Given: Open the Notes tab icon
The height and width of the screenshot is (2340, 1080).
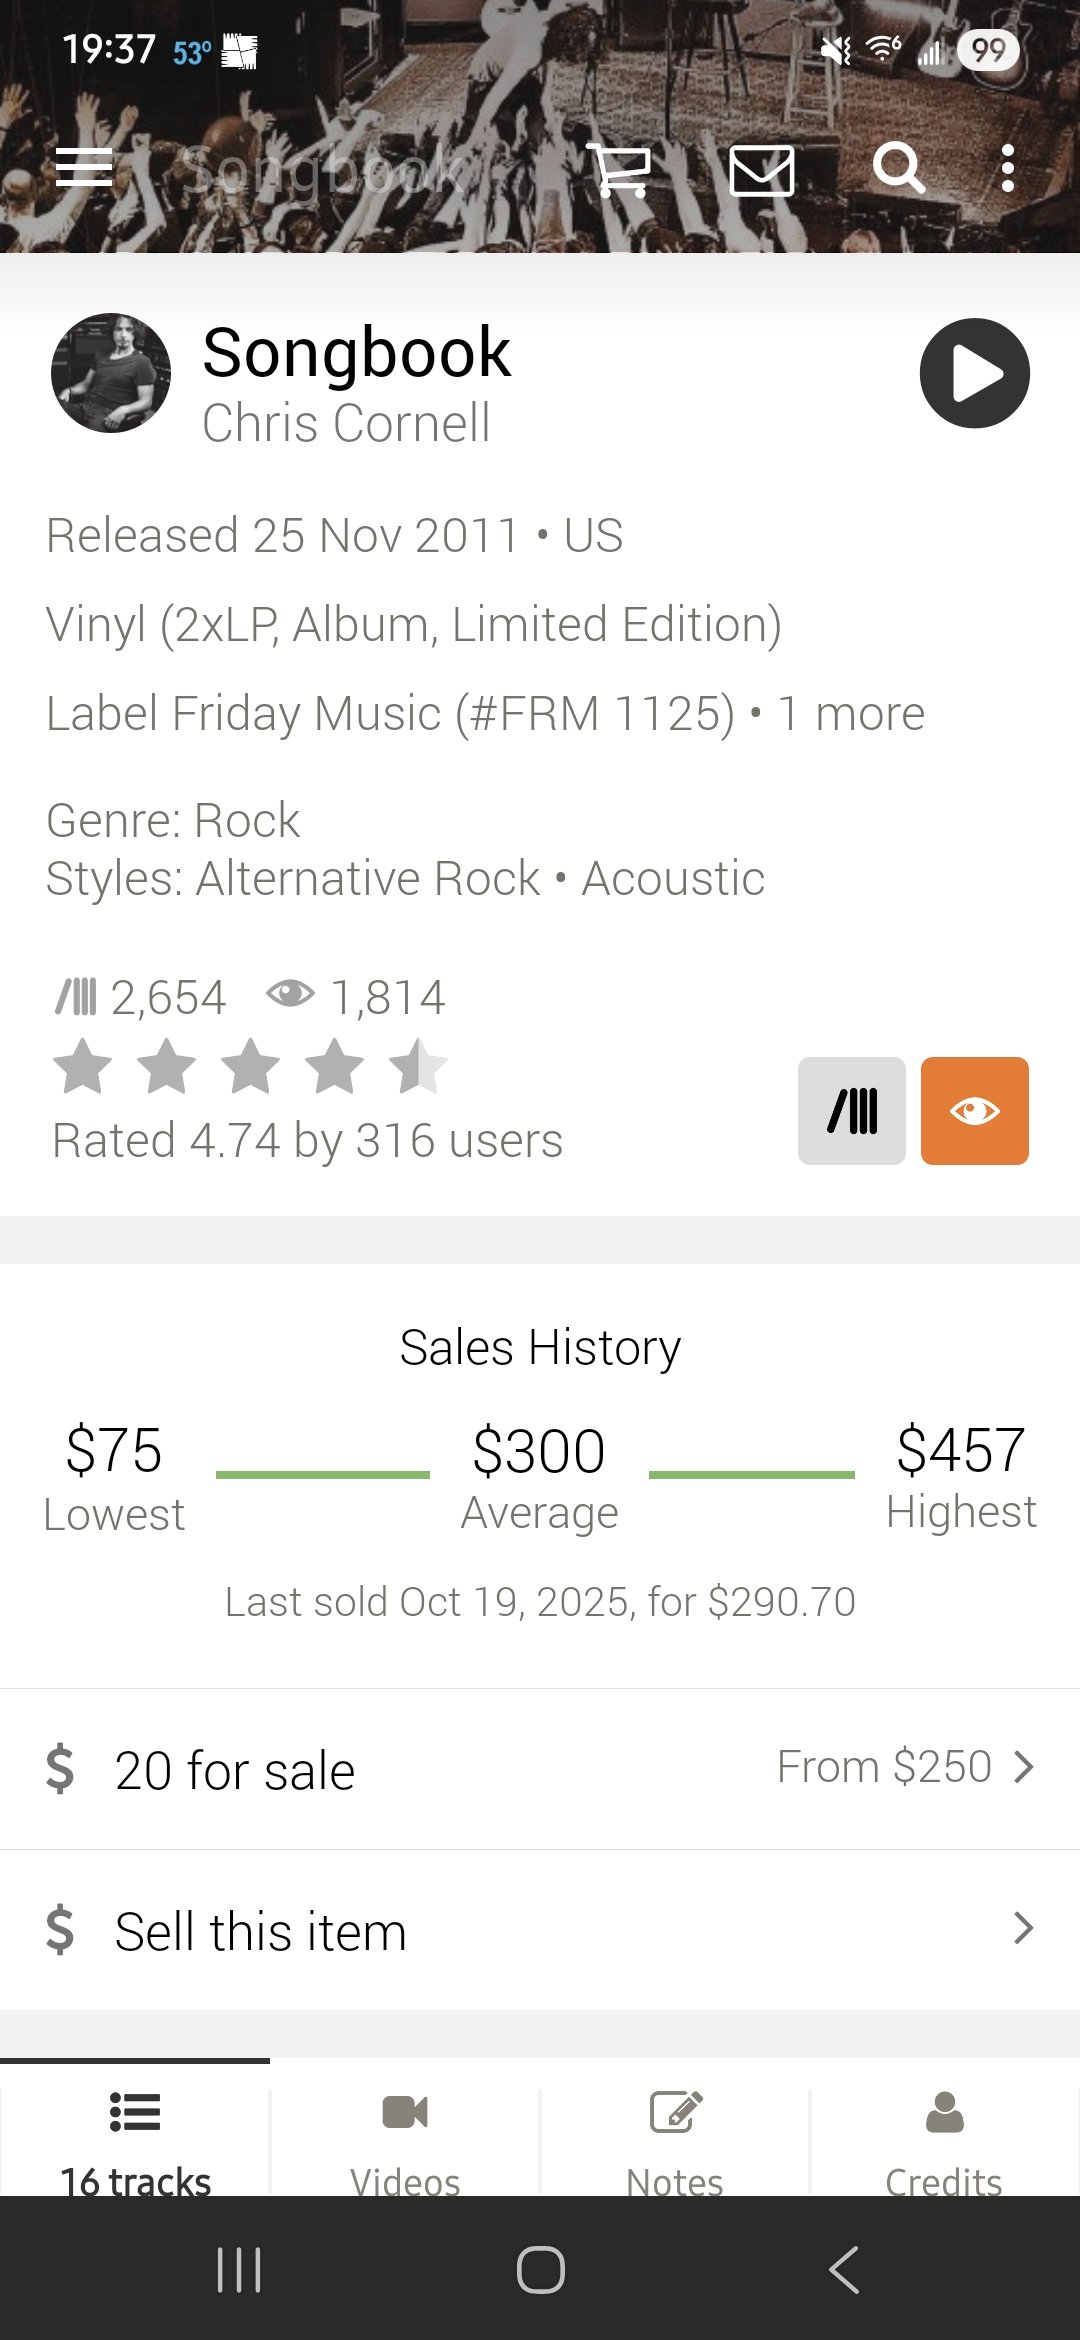Looking at the screenshot, I should (x=676, y=2114).
